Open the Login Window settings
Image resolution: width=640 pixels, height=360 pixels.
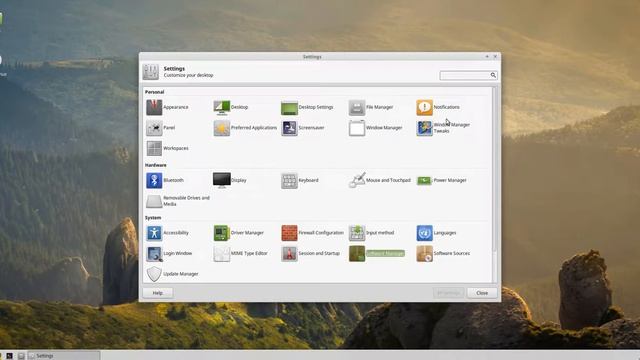point(169,253)
